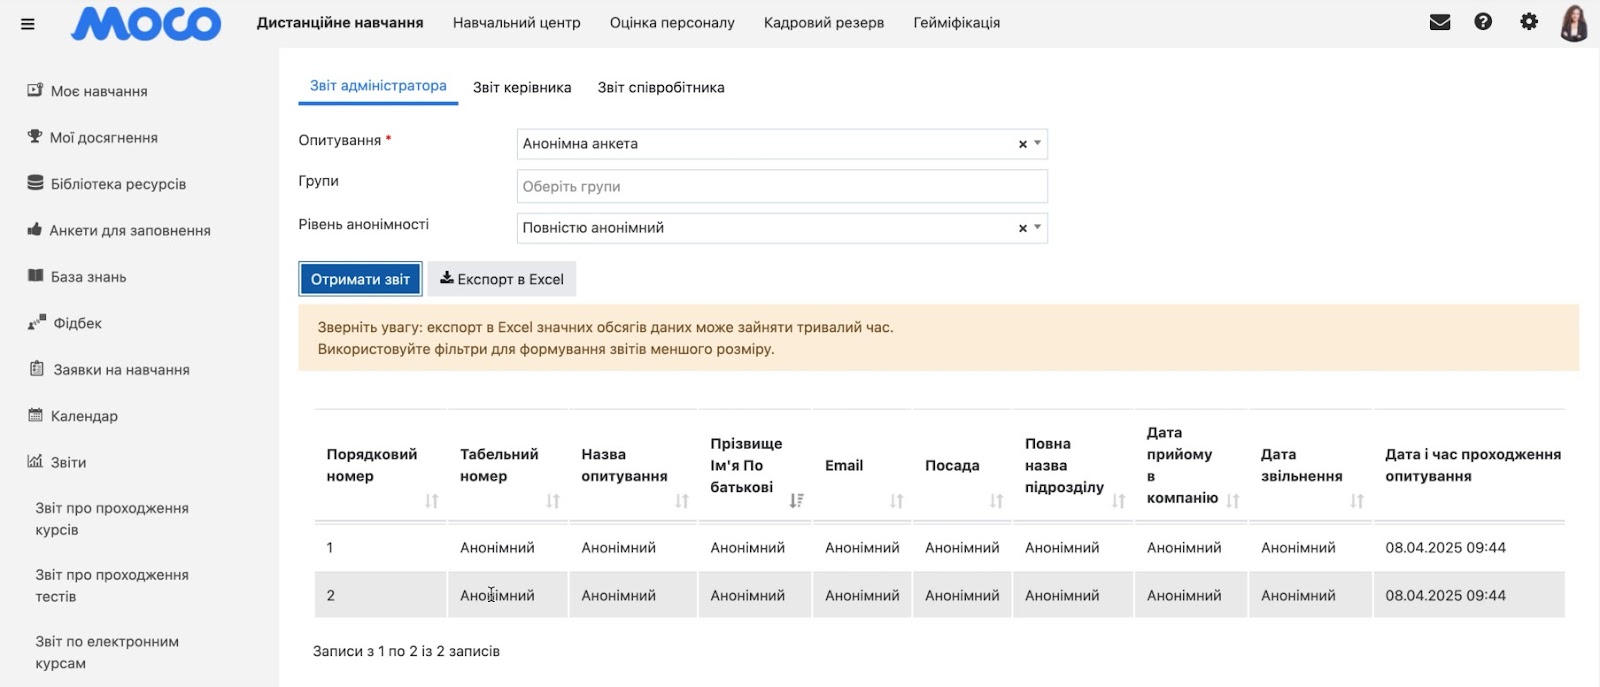Sort by Дата прийому в компанію column
This screenshot has width=1600, height=687.
coord(1232,501)
